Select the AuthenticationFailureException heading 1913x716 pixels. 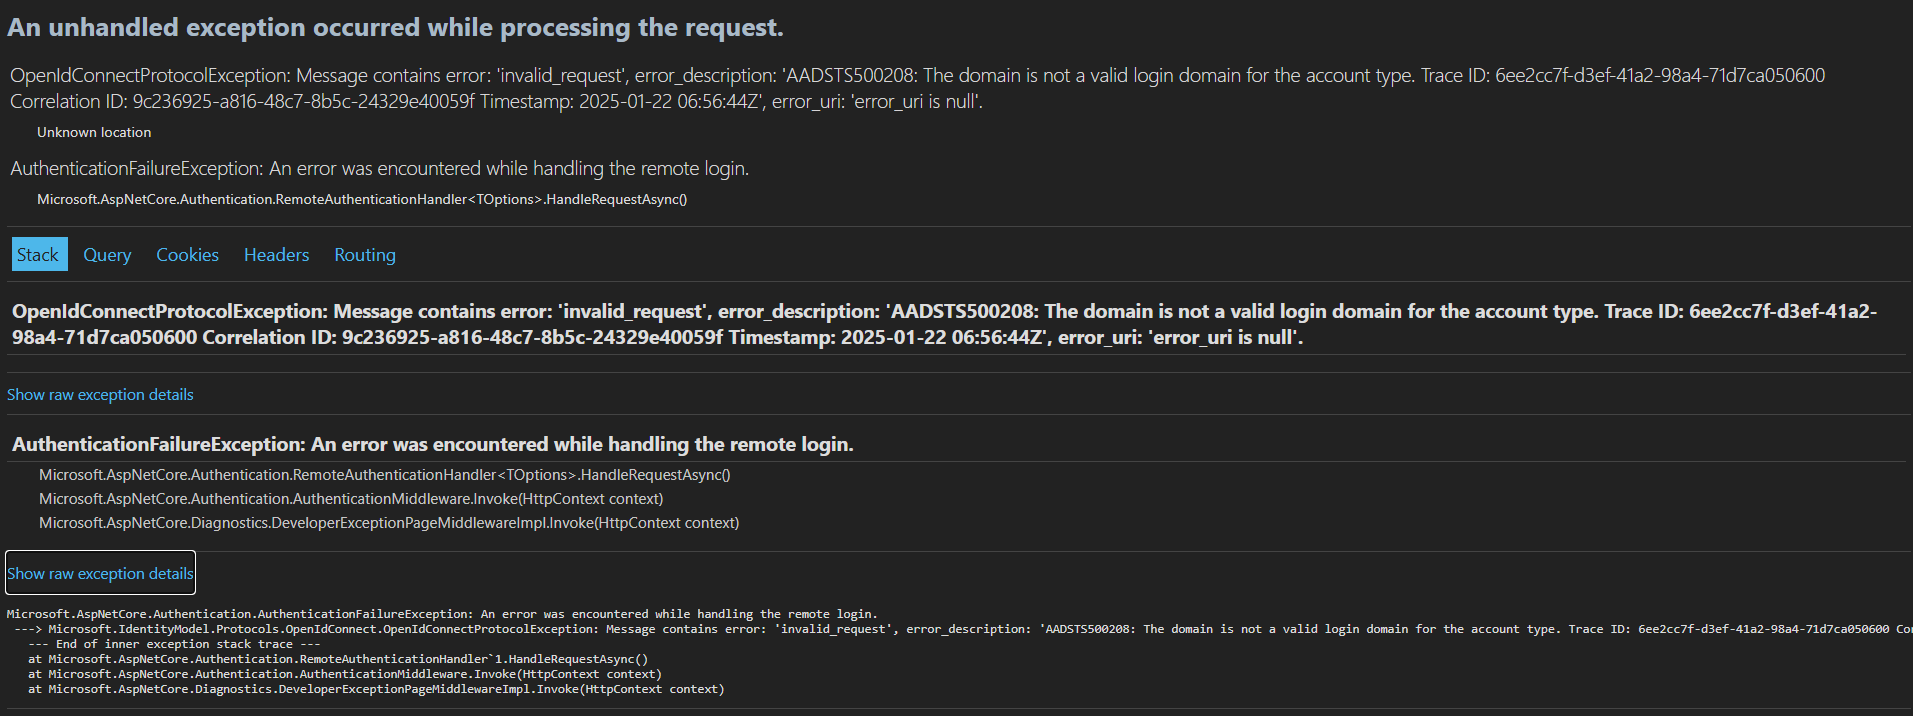(370, 443)
